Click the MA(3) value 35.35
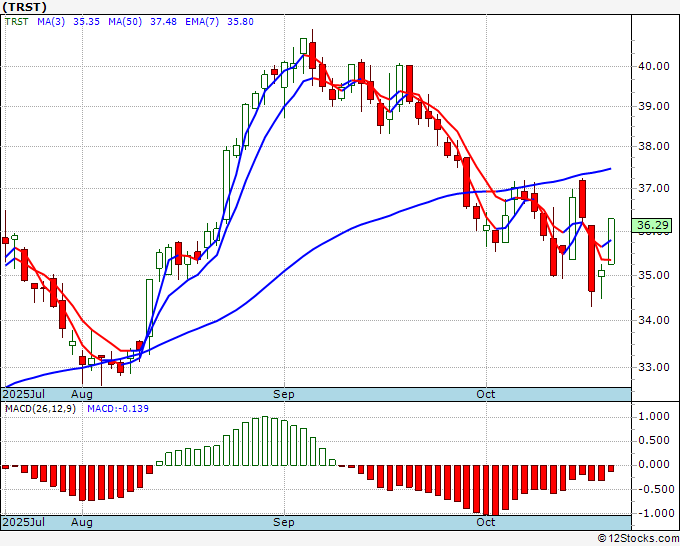Screen dimensions: 680x546 pos(86,22)
